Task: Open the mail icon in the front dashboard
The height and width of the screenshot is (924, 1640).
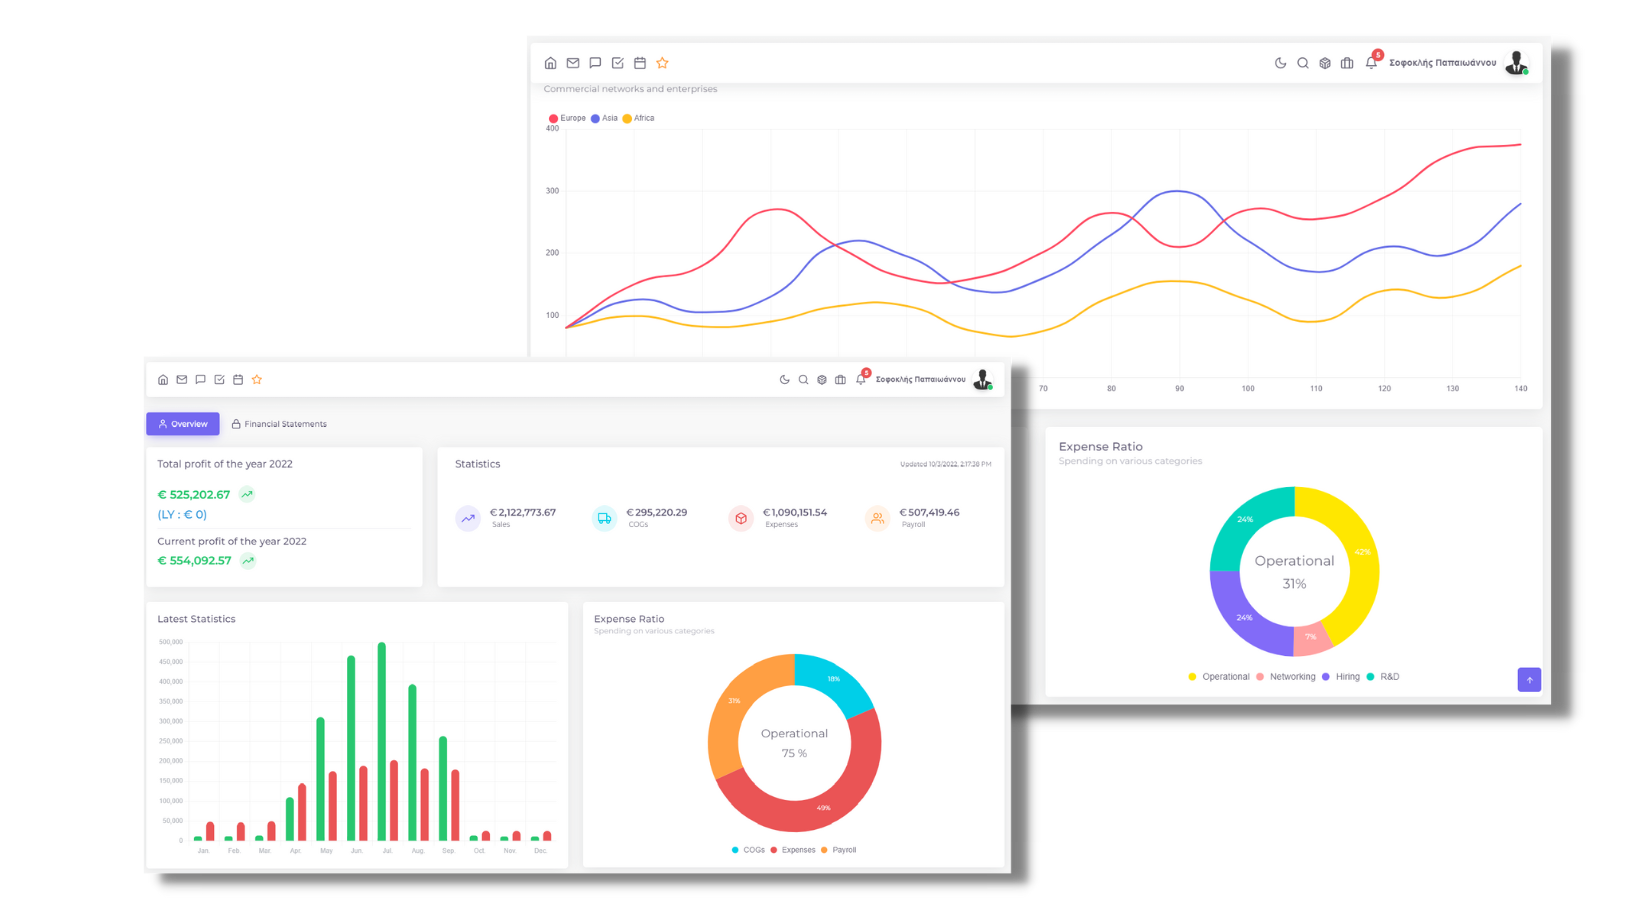Action: (x=182, y=380)
